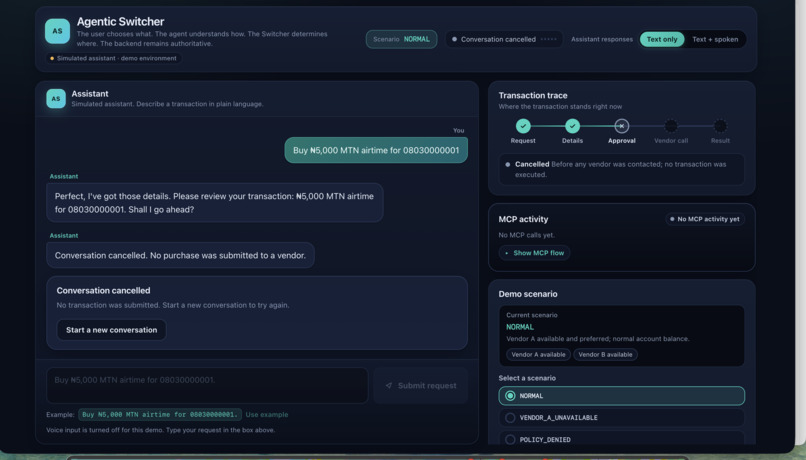Click the Conversation cancelled status pill
This screenshot has width=806, height=460.
pyautogui.click(x=504, y=39)
